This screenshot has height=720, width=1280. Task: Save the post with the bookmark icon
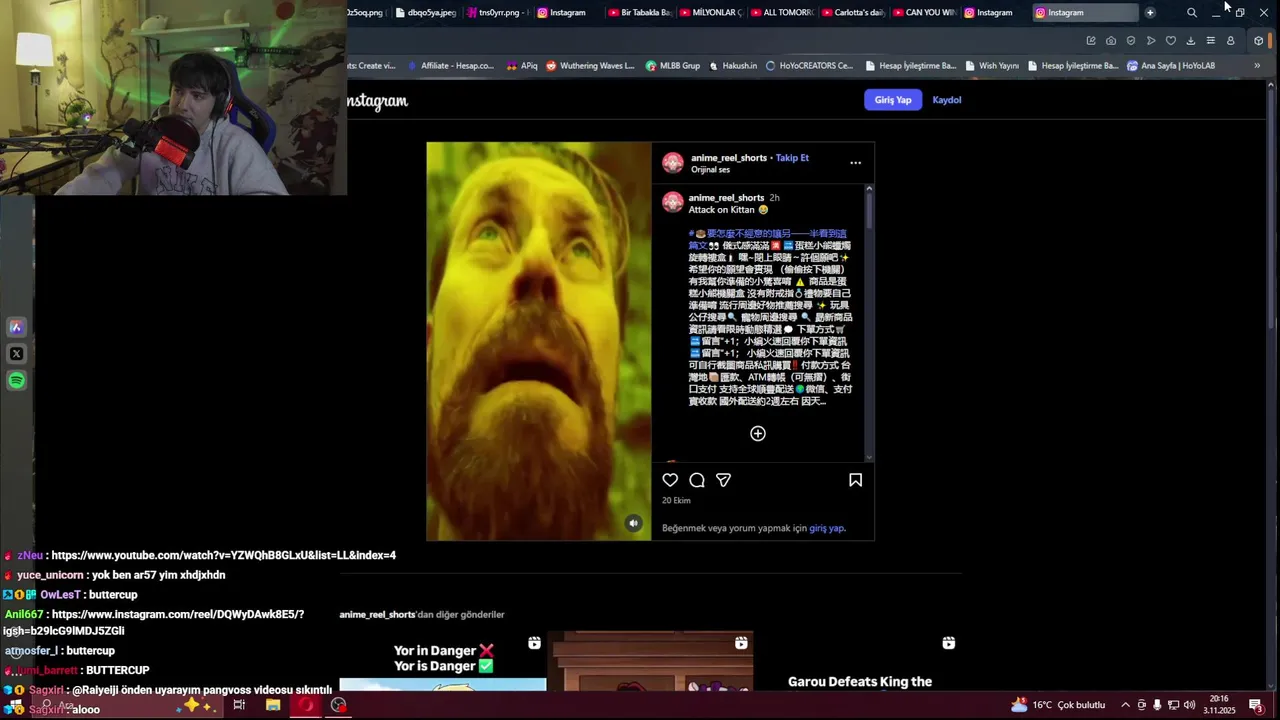855,480
